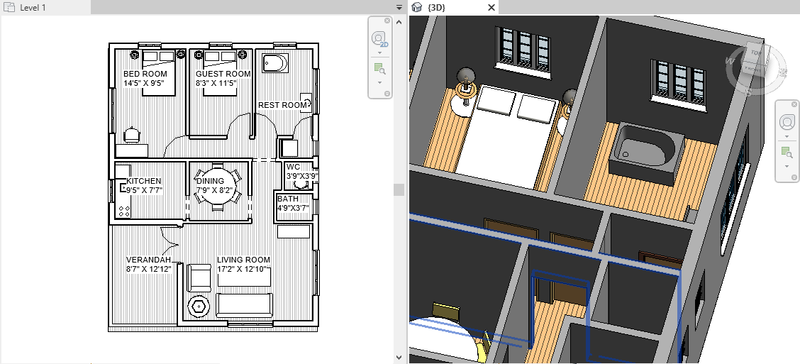Close the 3D view navigation bar
800x364 pixels.
point(794,104)
